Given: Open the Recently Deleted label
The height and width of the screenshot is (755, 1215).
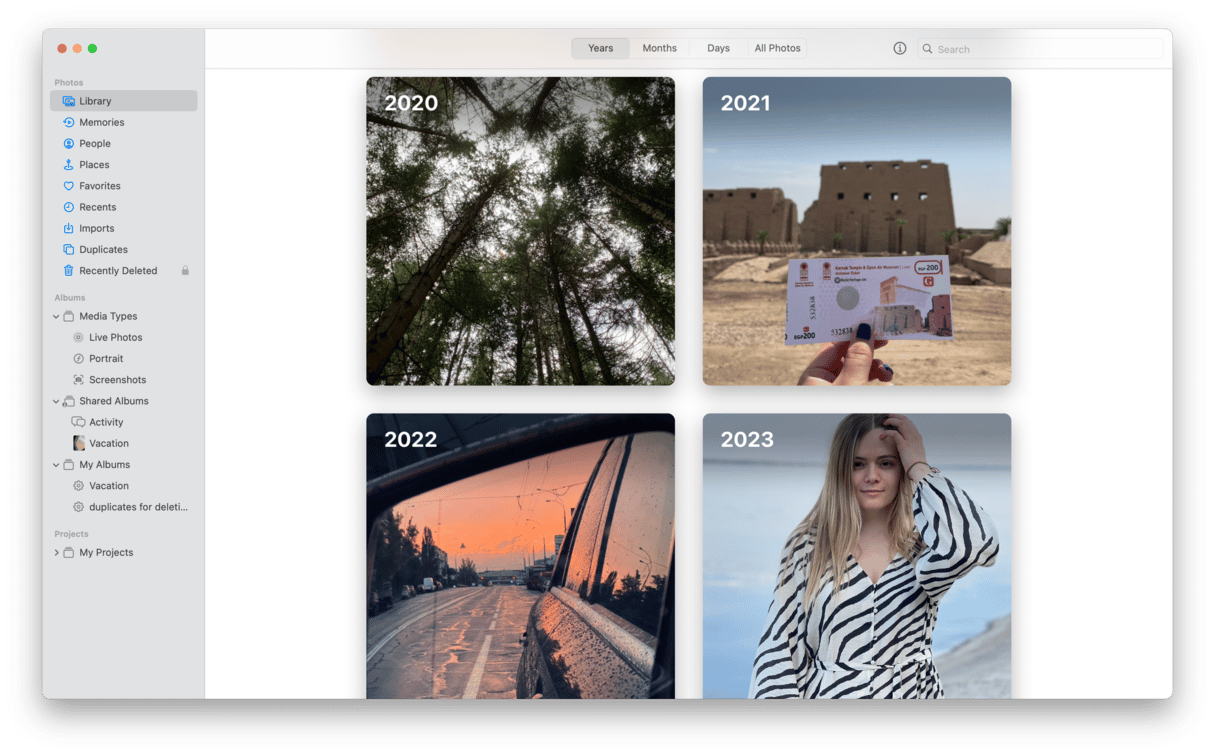Looking at the screenshot, I should point(118,271).
